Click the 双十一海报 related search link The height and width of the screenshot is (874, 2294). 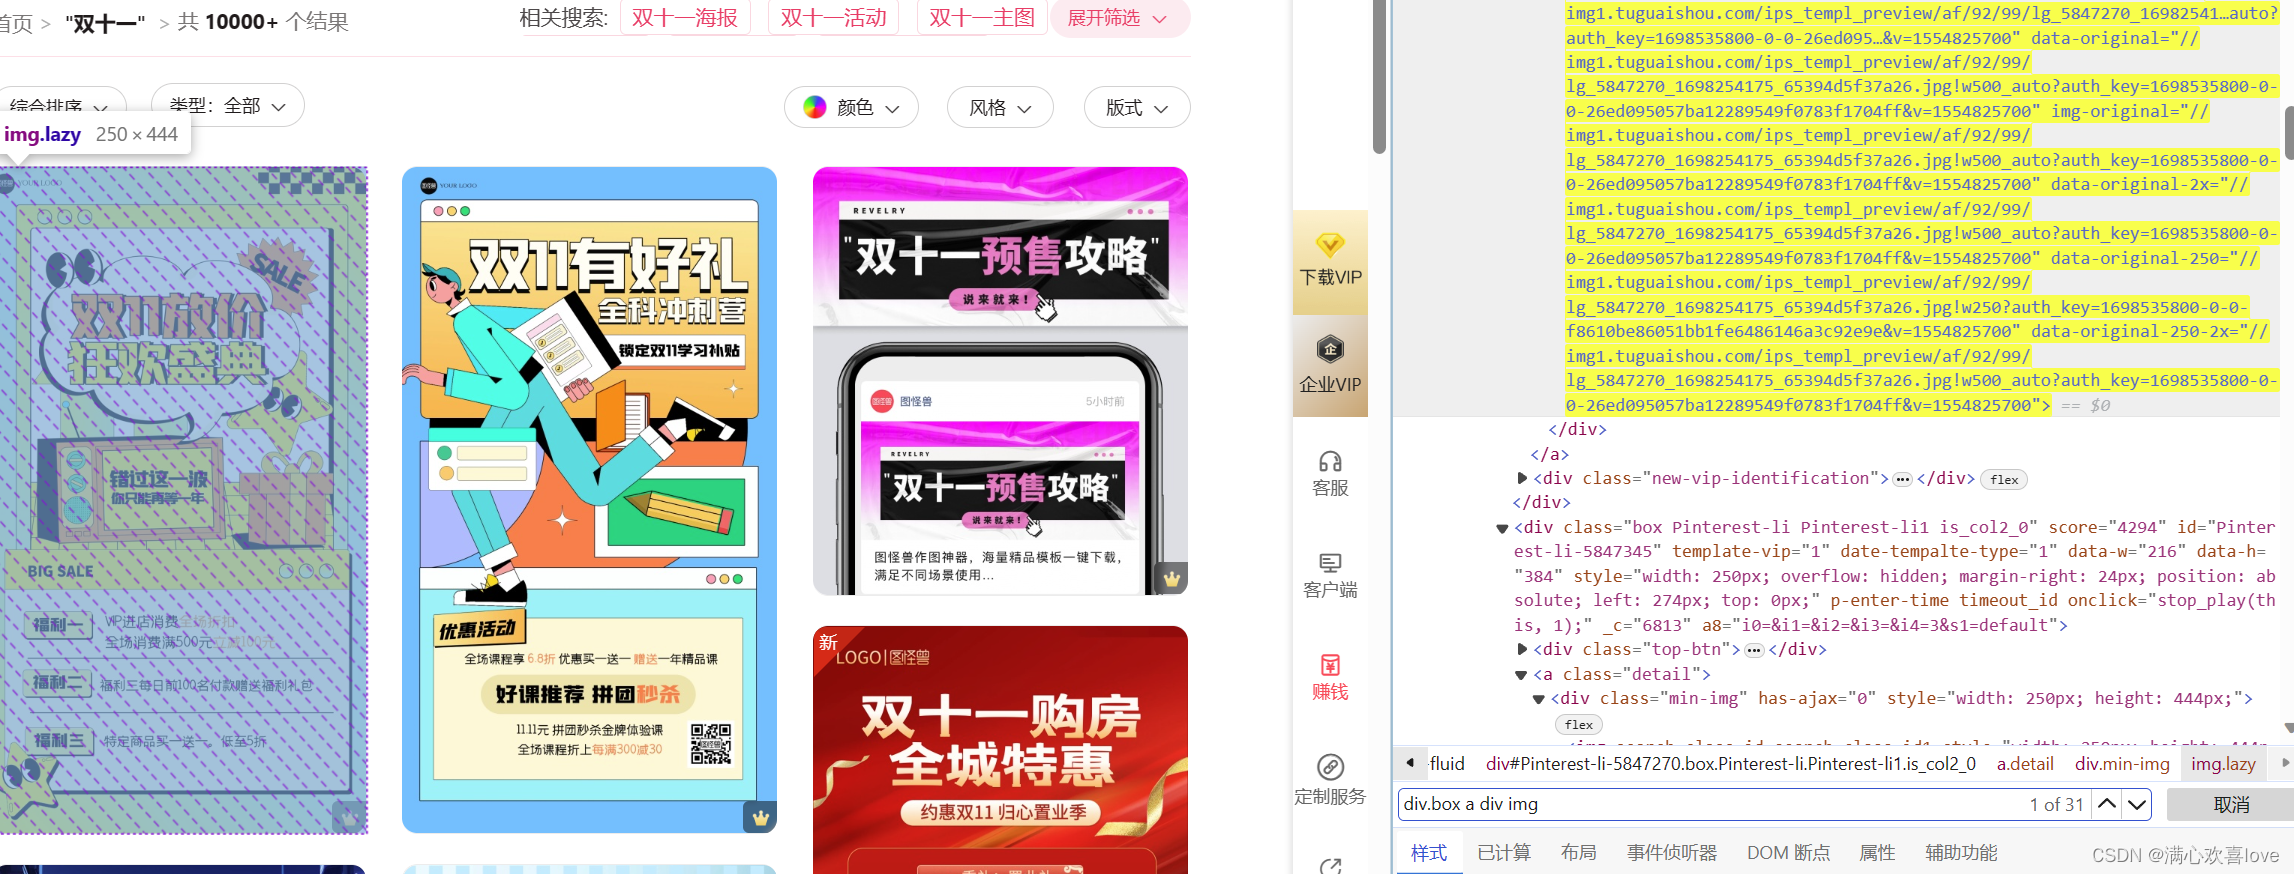[x=685, y=18]
